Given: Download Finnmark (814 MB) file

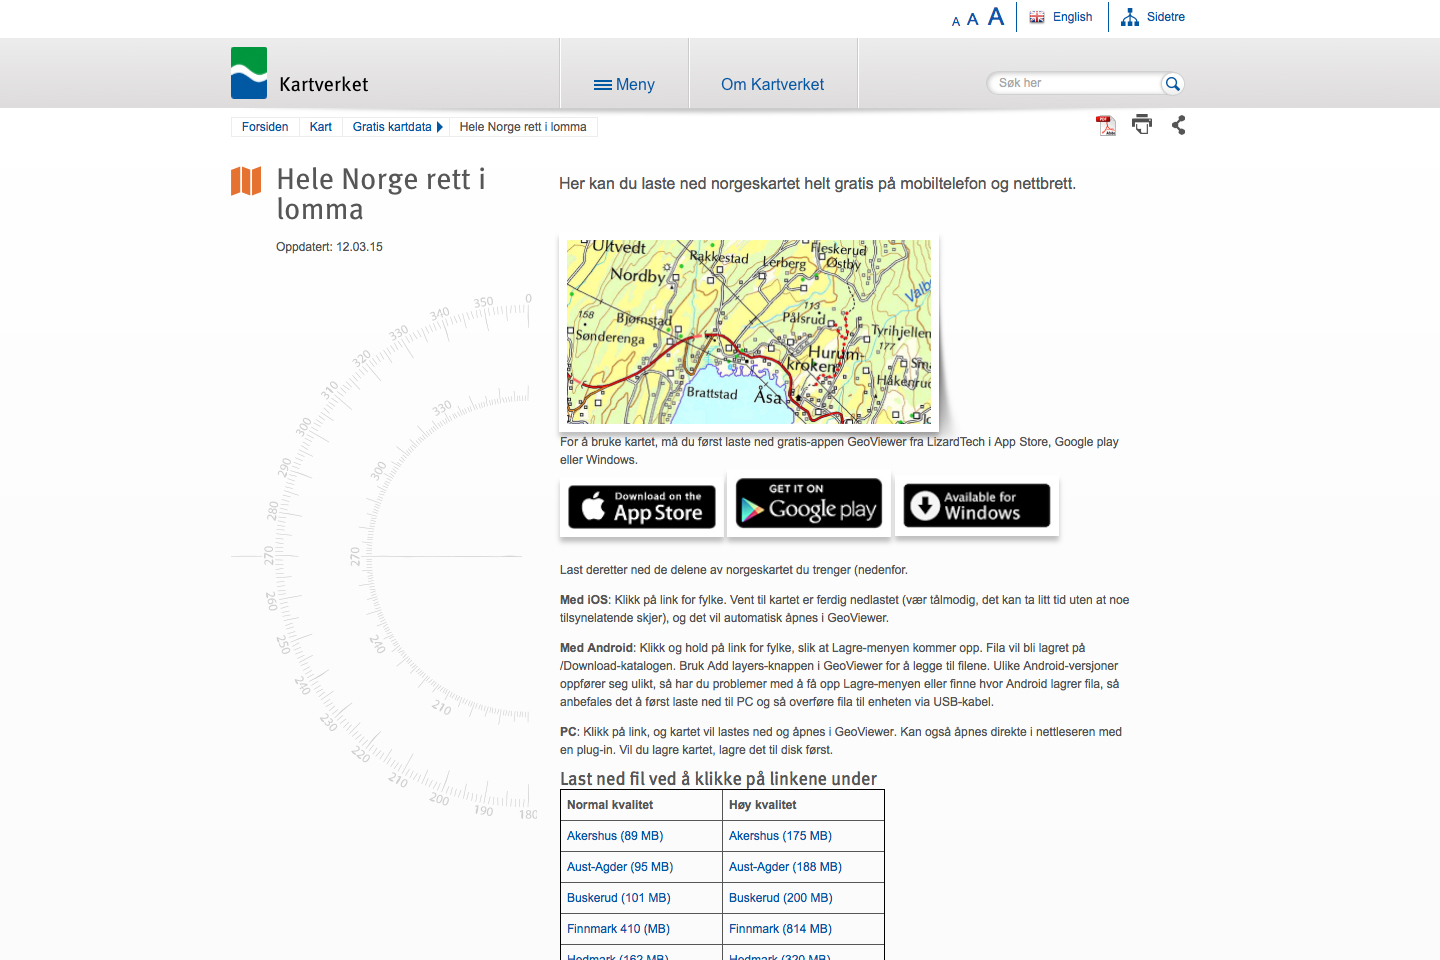Looking at the screenshot, I should 780,929.
